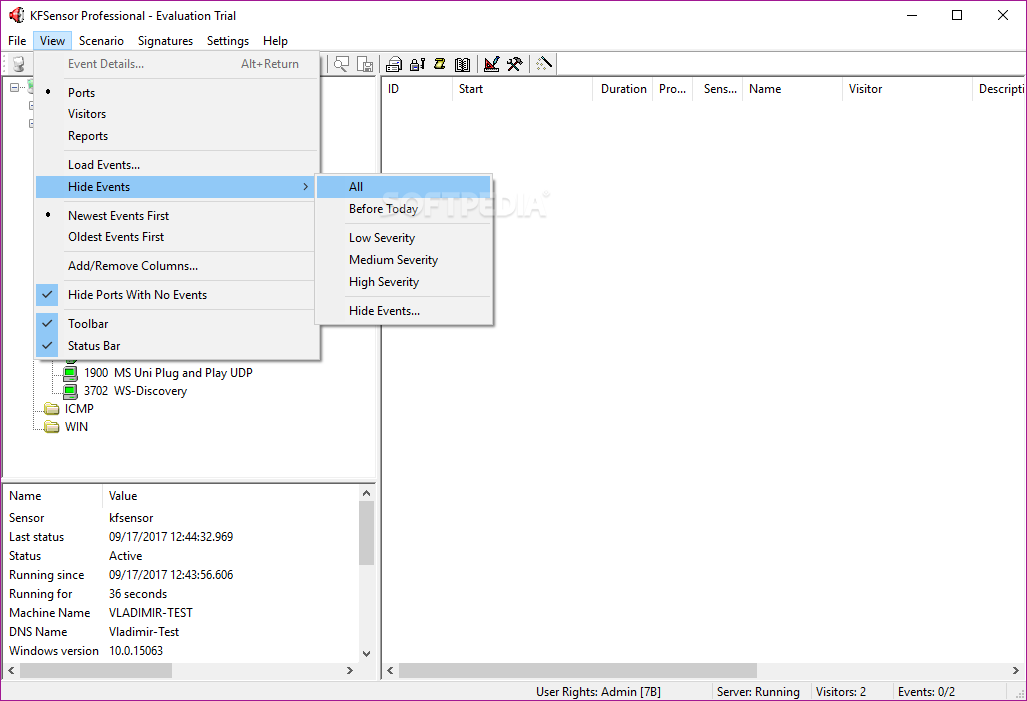Click the yellow scroll toolbar icon
The height and width of the screenshot is (701, 1027).
tap(439, 64)
